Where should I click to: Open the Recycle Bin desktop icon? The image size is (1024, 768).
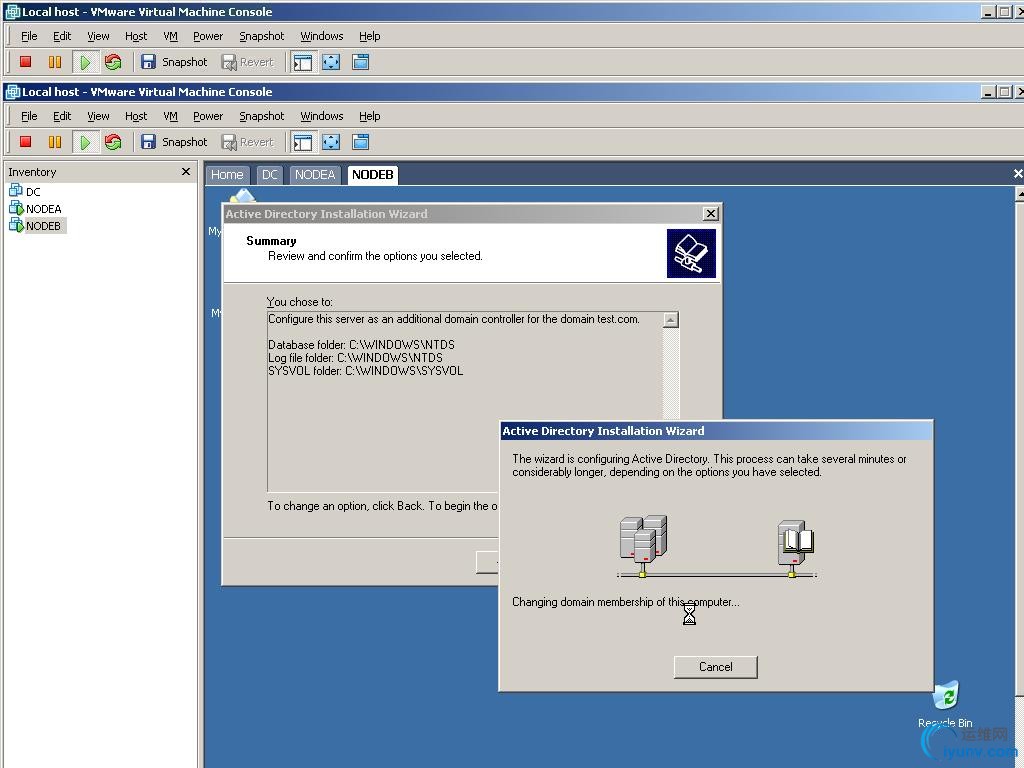(945, 704)
